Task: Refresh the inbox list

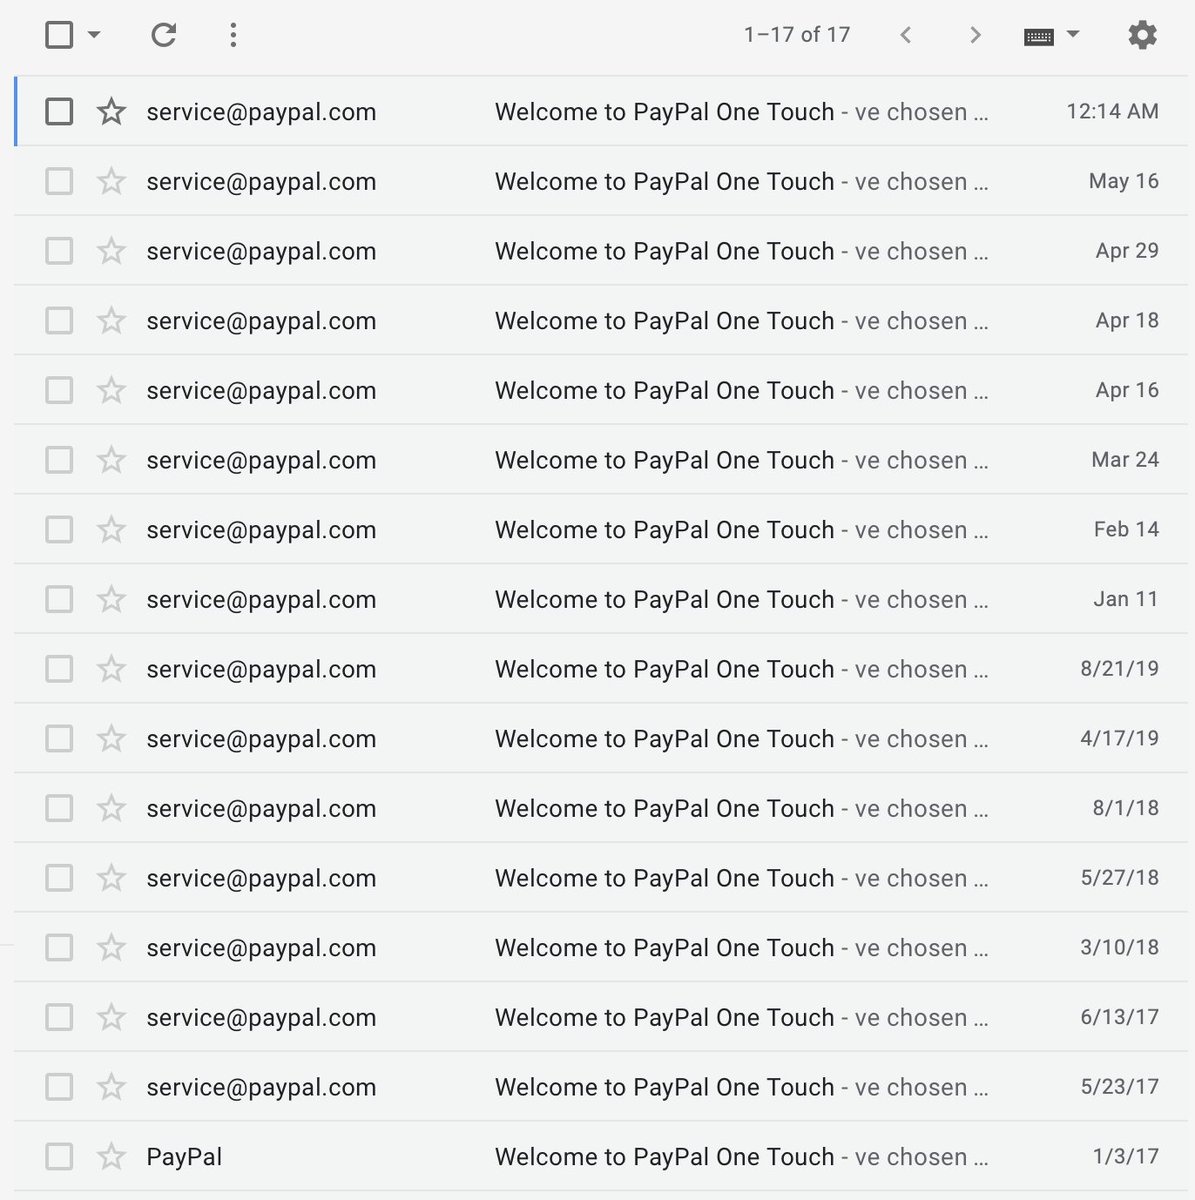Action: pos(163,35)
